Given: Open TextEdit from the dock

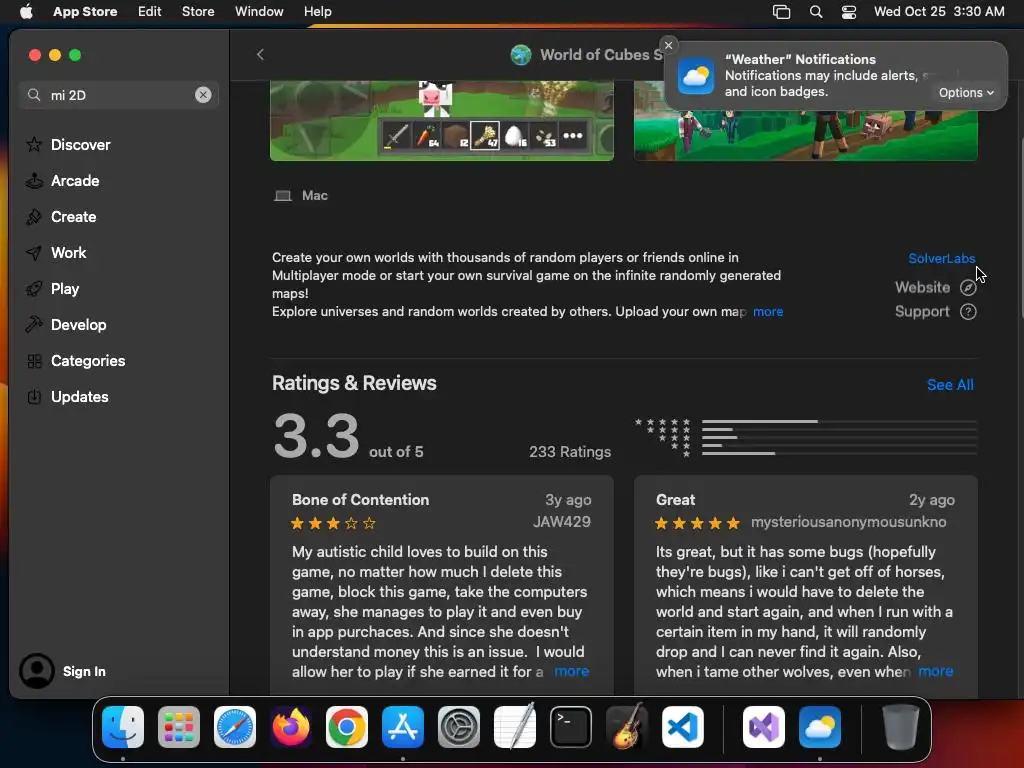Looking at the screenshot, I should click(515, 727).
